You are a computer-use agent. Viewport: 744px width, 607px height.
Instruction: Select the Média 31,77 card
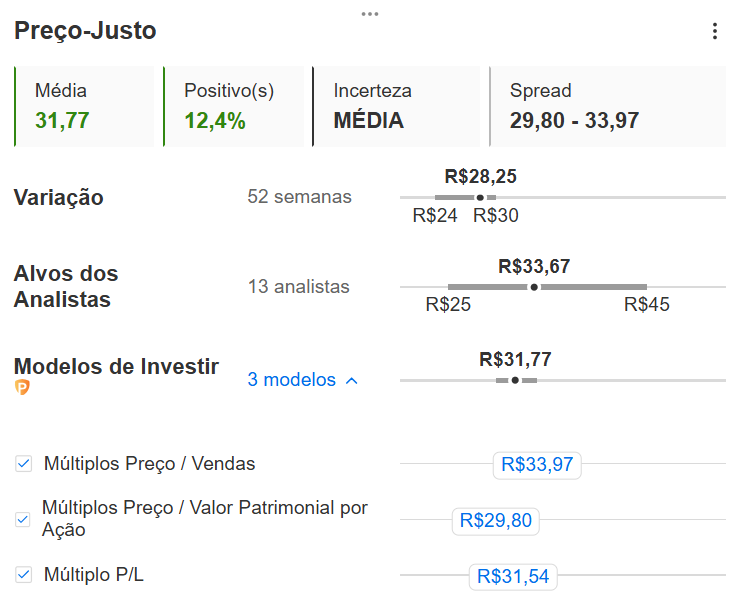click(84, 106)
